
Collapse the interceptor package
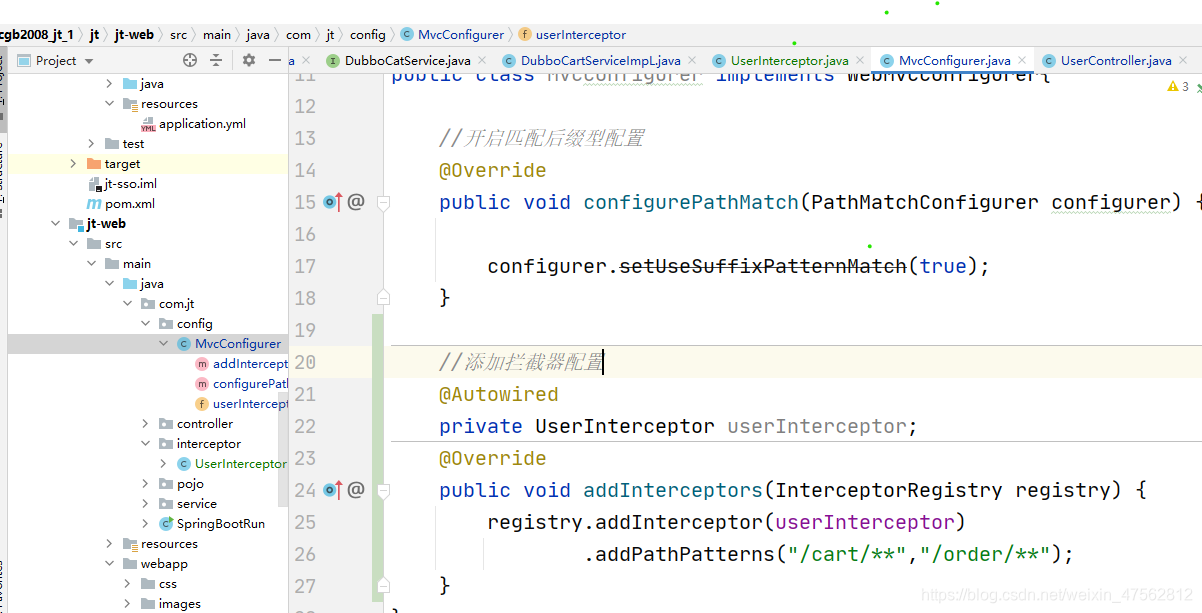click(145, 444)
